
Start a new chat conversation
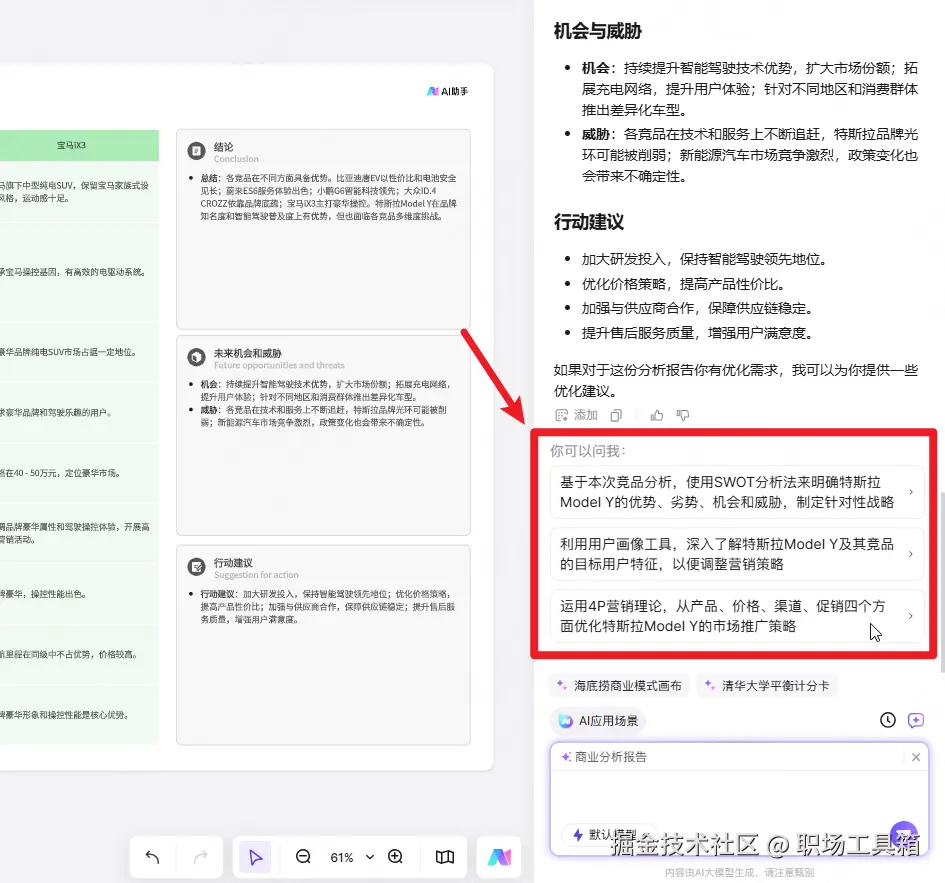[915, 720]
